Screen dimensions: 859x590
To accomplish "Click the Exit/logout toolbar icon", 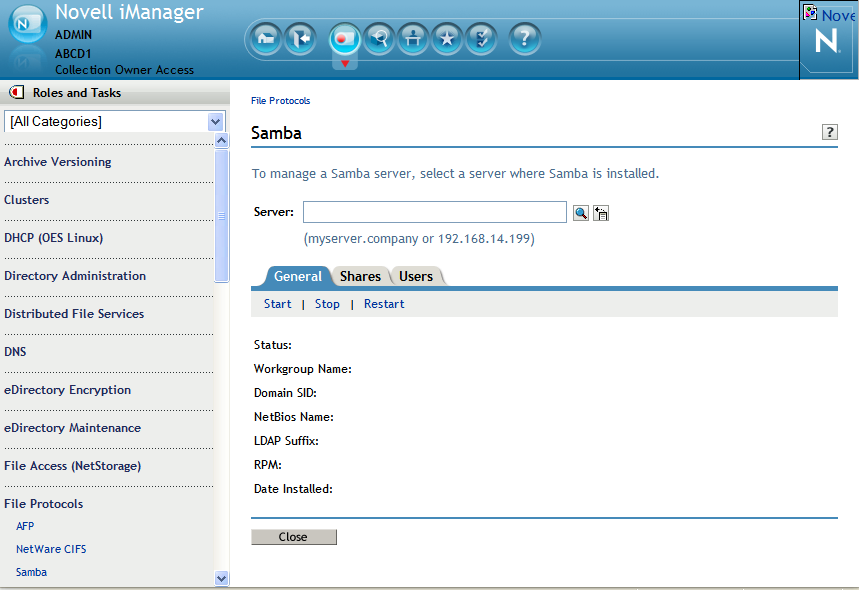I will coord(301,39).
